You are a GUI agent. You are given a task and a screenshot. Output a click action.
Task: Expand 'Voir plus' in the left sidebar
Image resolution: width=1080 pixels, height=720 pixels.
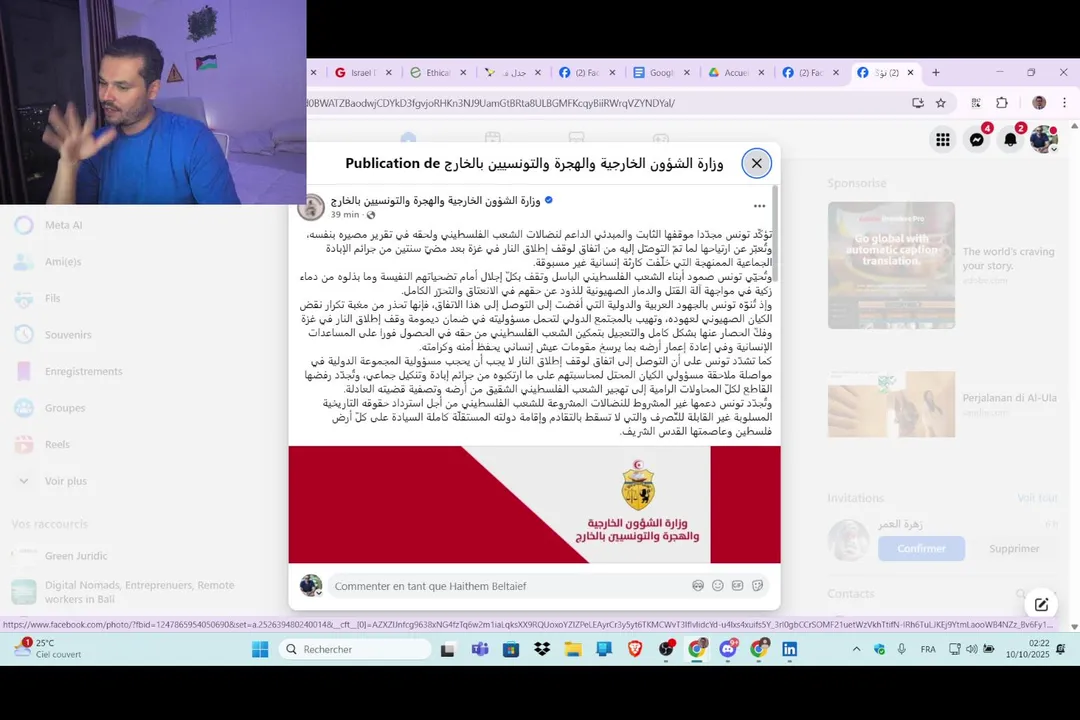coord(65,481)
